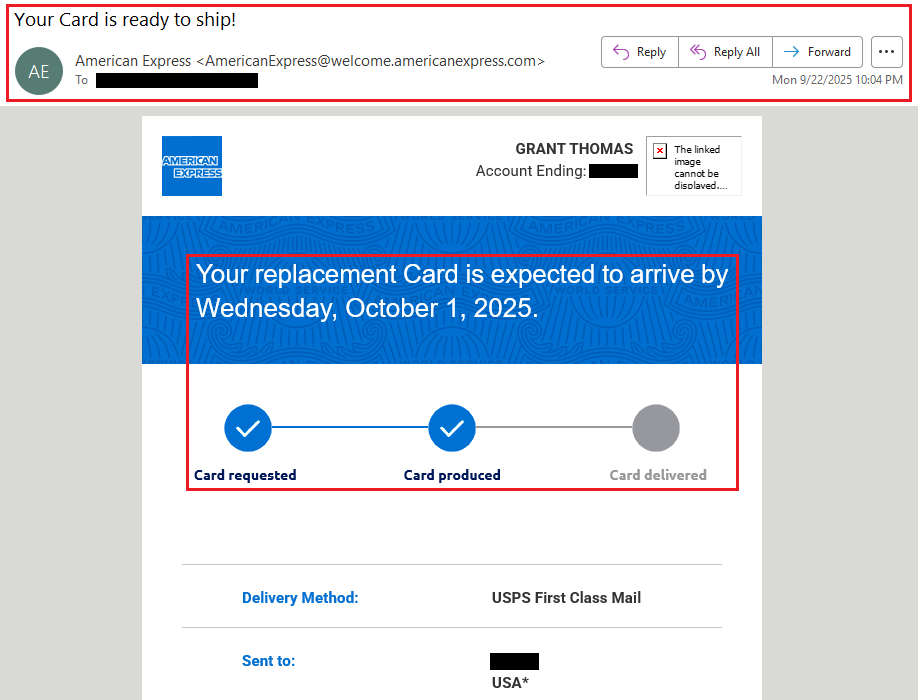Click the "Sent to:" label
918x700 pixels.
tap(268, 661)
